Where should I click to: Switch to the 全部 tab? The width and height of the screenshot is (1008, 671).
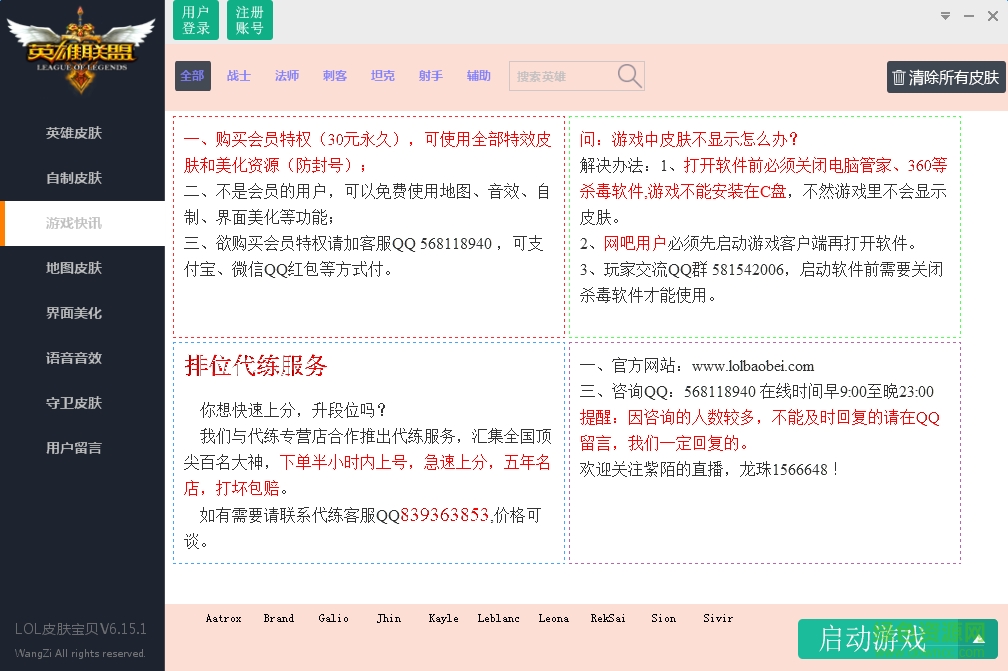[x=192, y=75]
